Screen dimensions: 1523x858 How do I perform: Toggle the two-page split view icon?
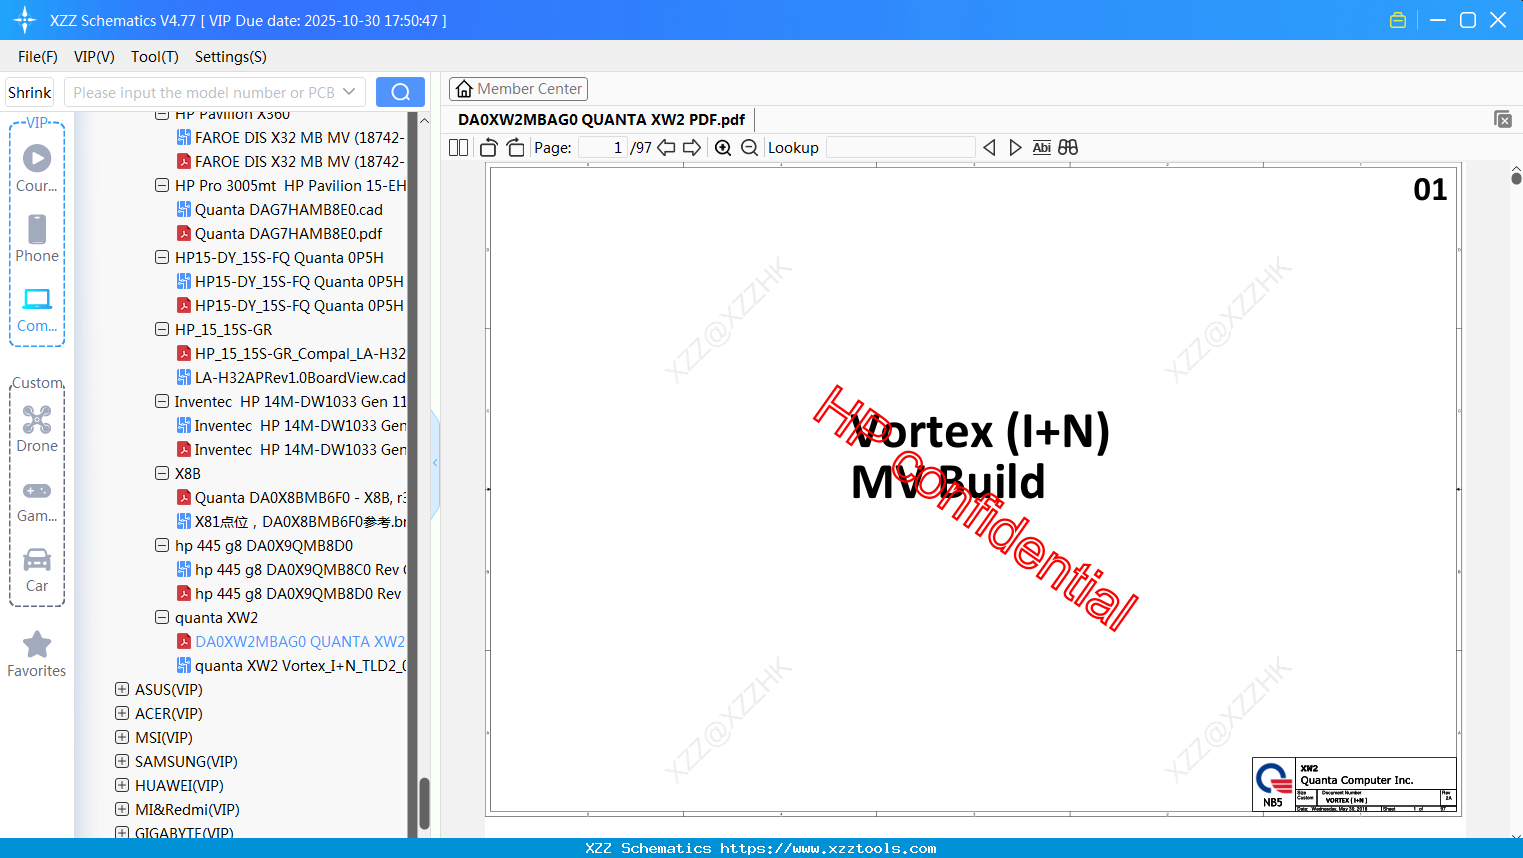pos(458,148)
